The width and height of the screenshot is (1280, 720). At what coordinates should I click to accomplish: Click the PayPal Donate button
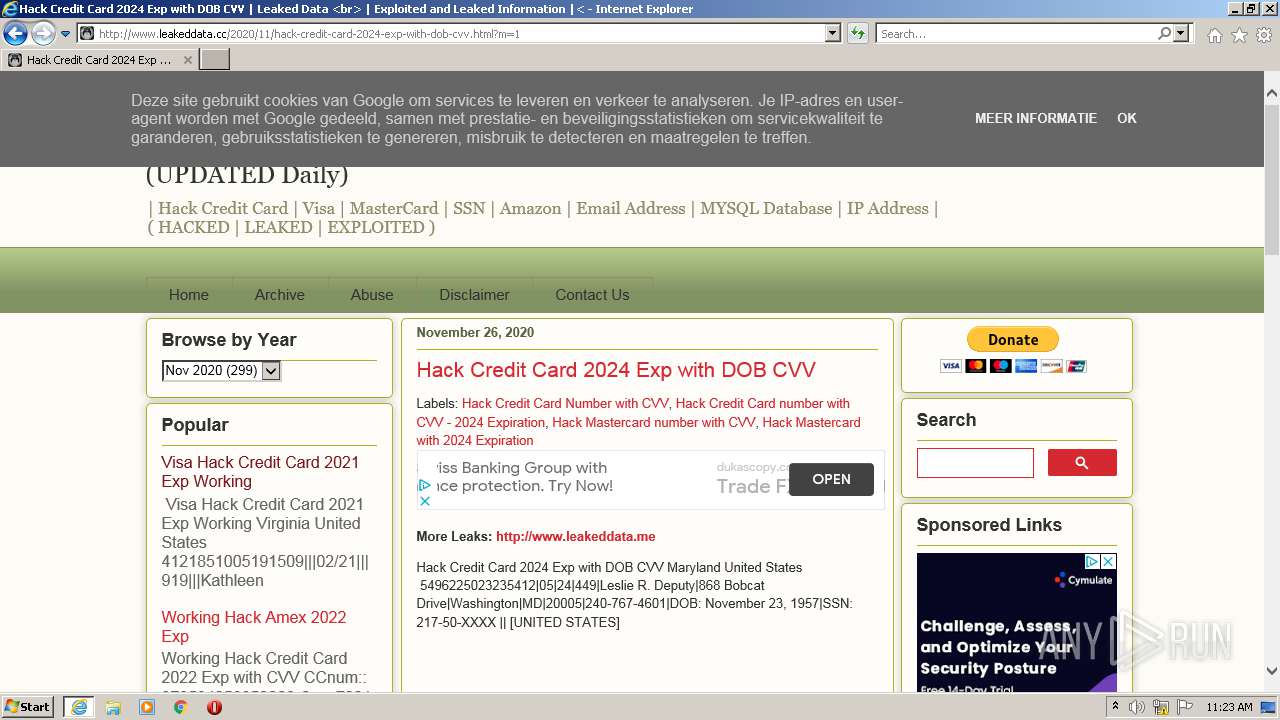[x=1013, y=340]
